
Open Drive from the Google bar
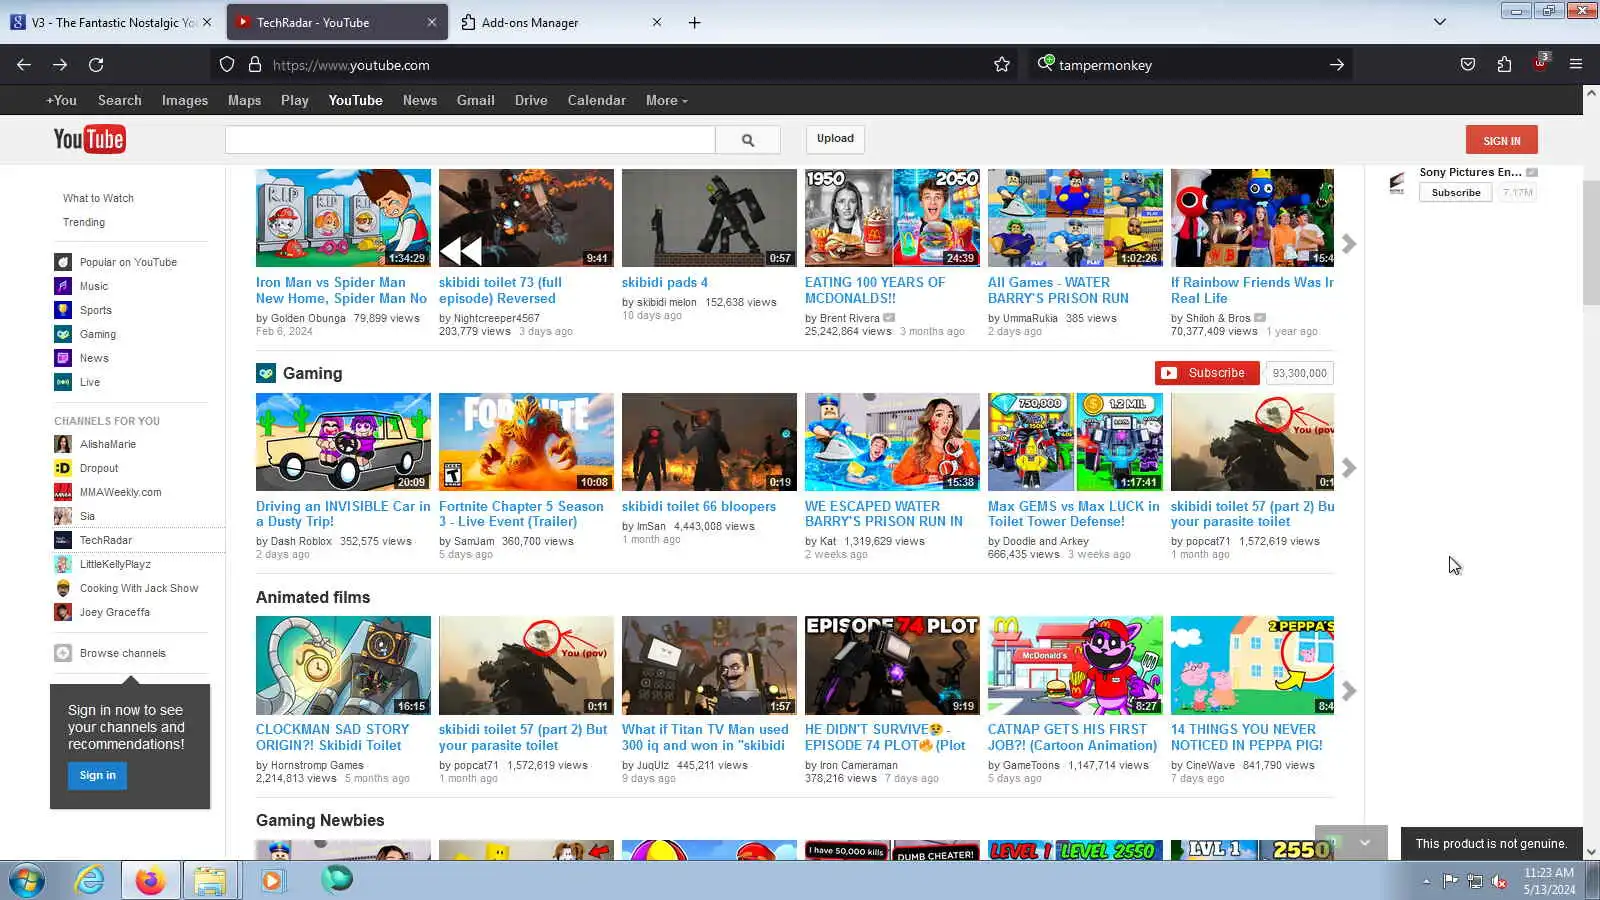(x=531, y=100)
